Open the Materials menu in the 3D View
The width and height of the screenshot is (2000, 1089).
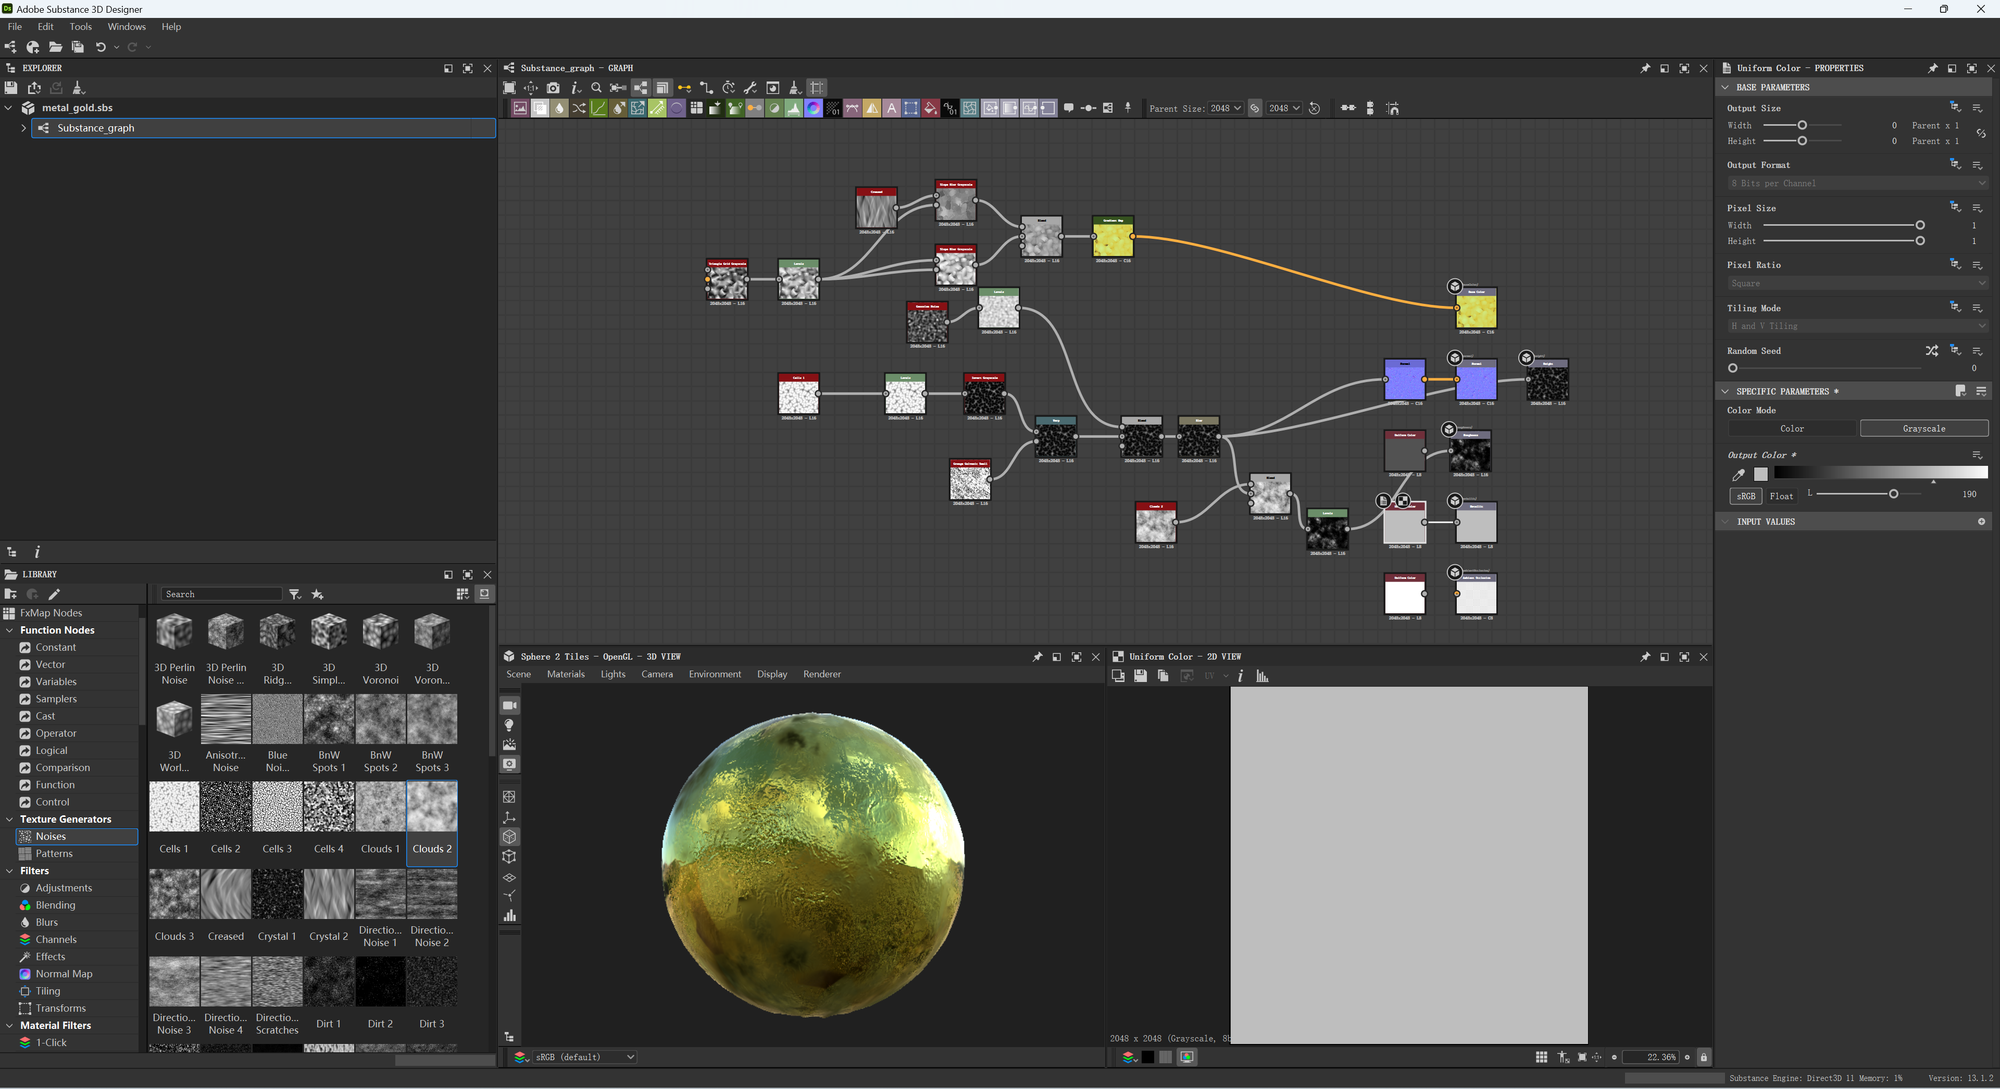coord(566,674)
